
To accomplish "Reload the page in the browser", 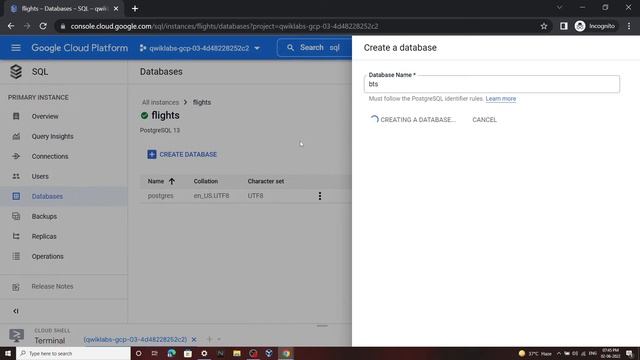I will (x=43, y=26).
